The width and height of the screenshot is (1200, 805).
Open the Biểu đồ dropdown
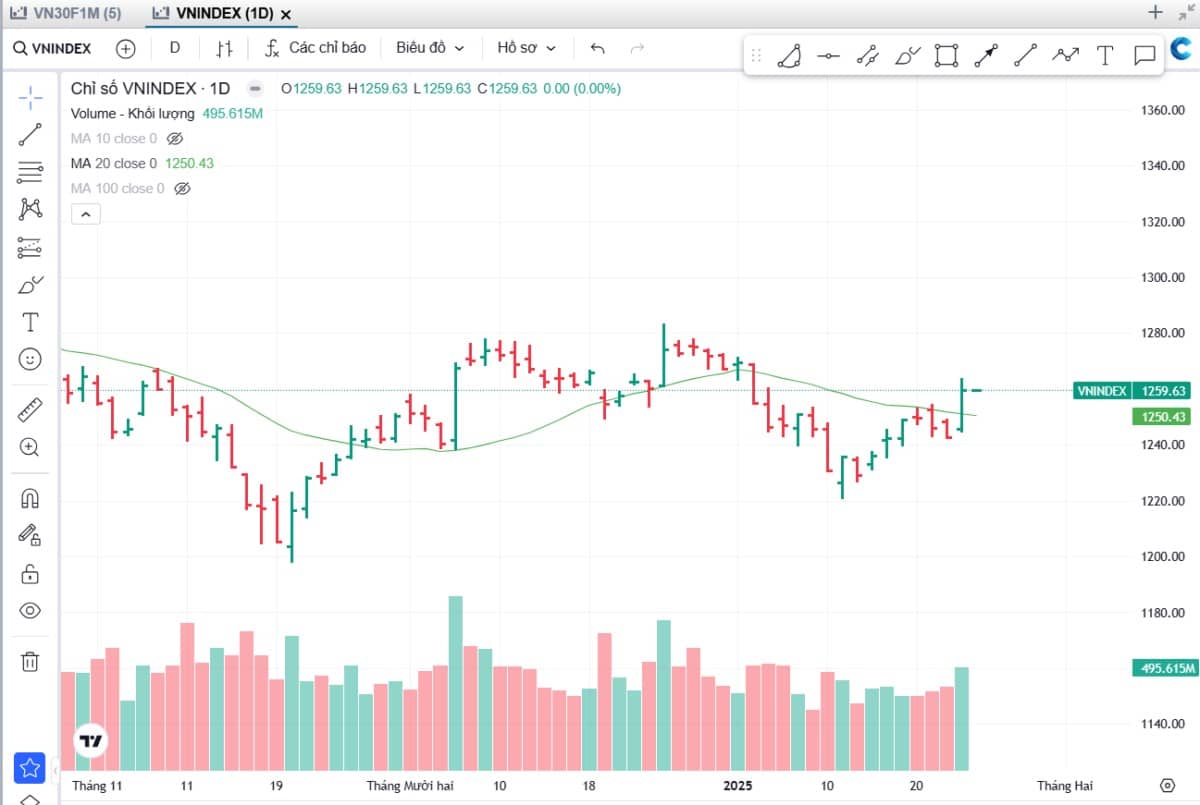[x=430, y=48]
